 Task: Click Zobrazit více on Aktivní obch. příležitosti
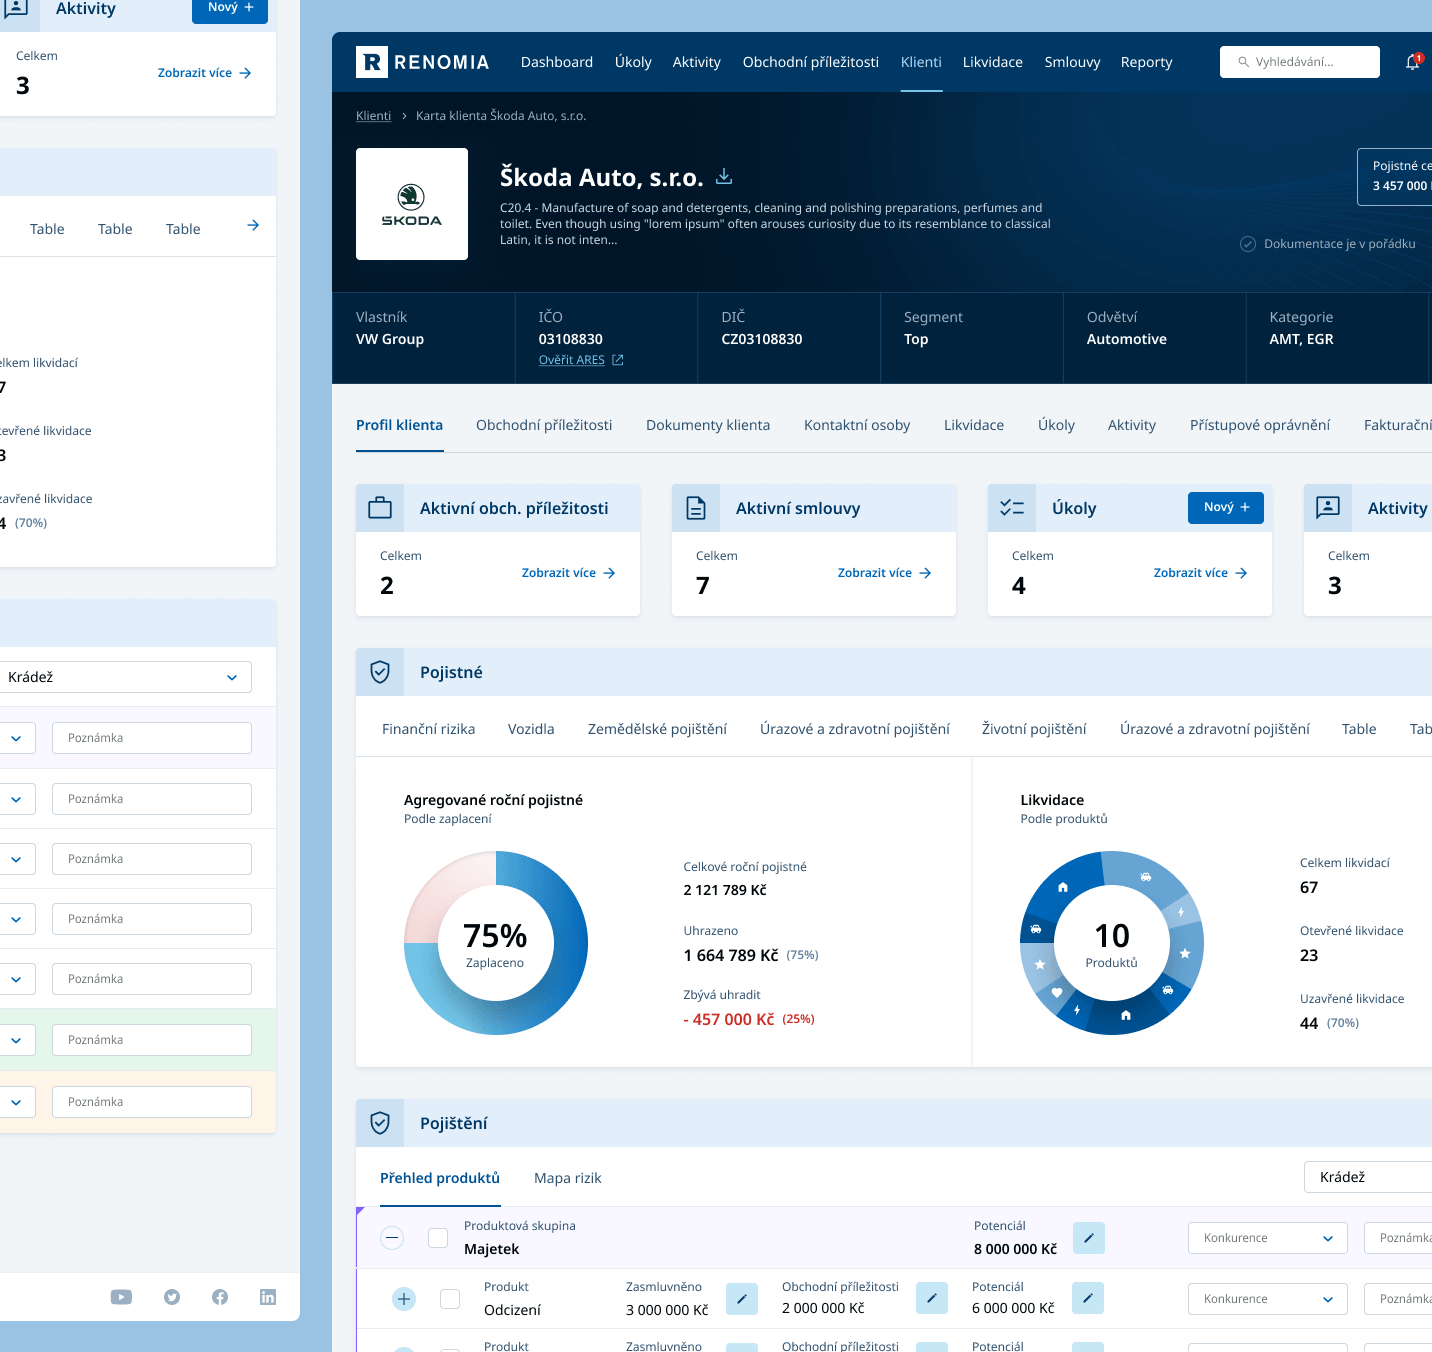(x=569, y=573)
